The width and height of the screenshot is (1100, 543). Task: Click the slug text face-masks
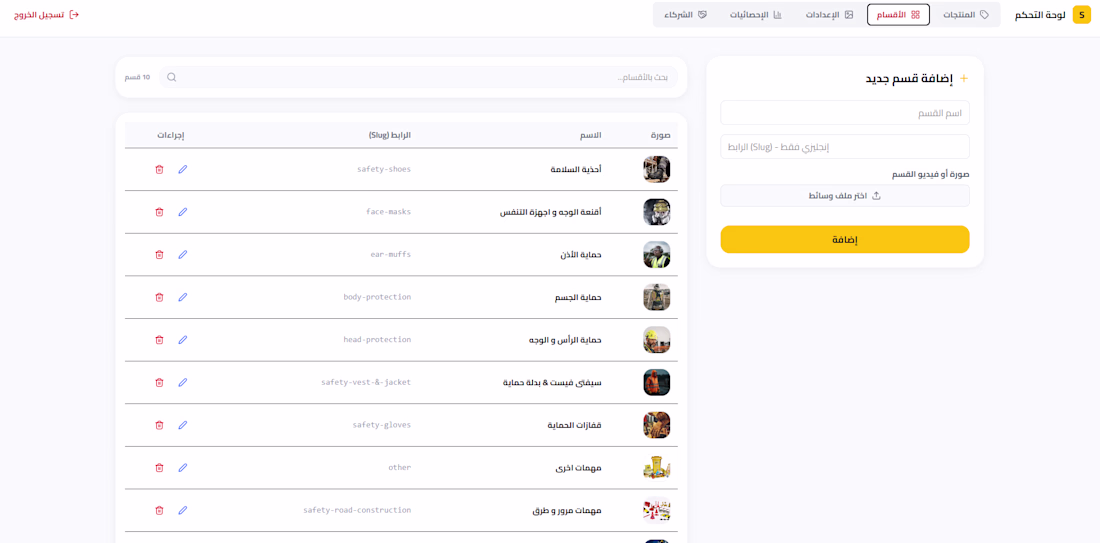tap(389, 212)
